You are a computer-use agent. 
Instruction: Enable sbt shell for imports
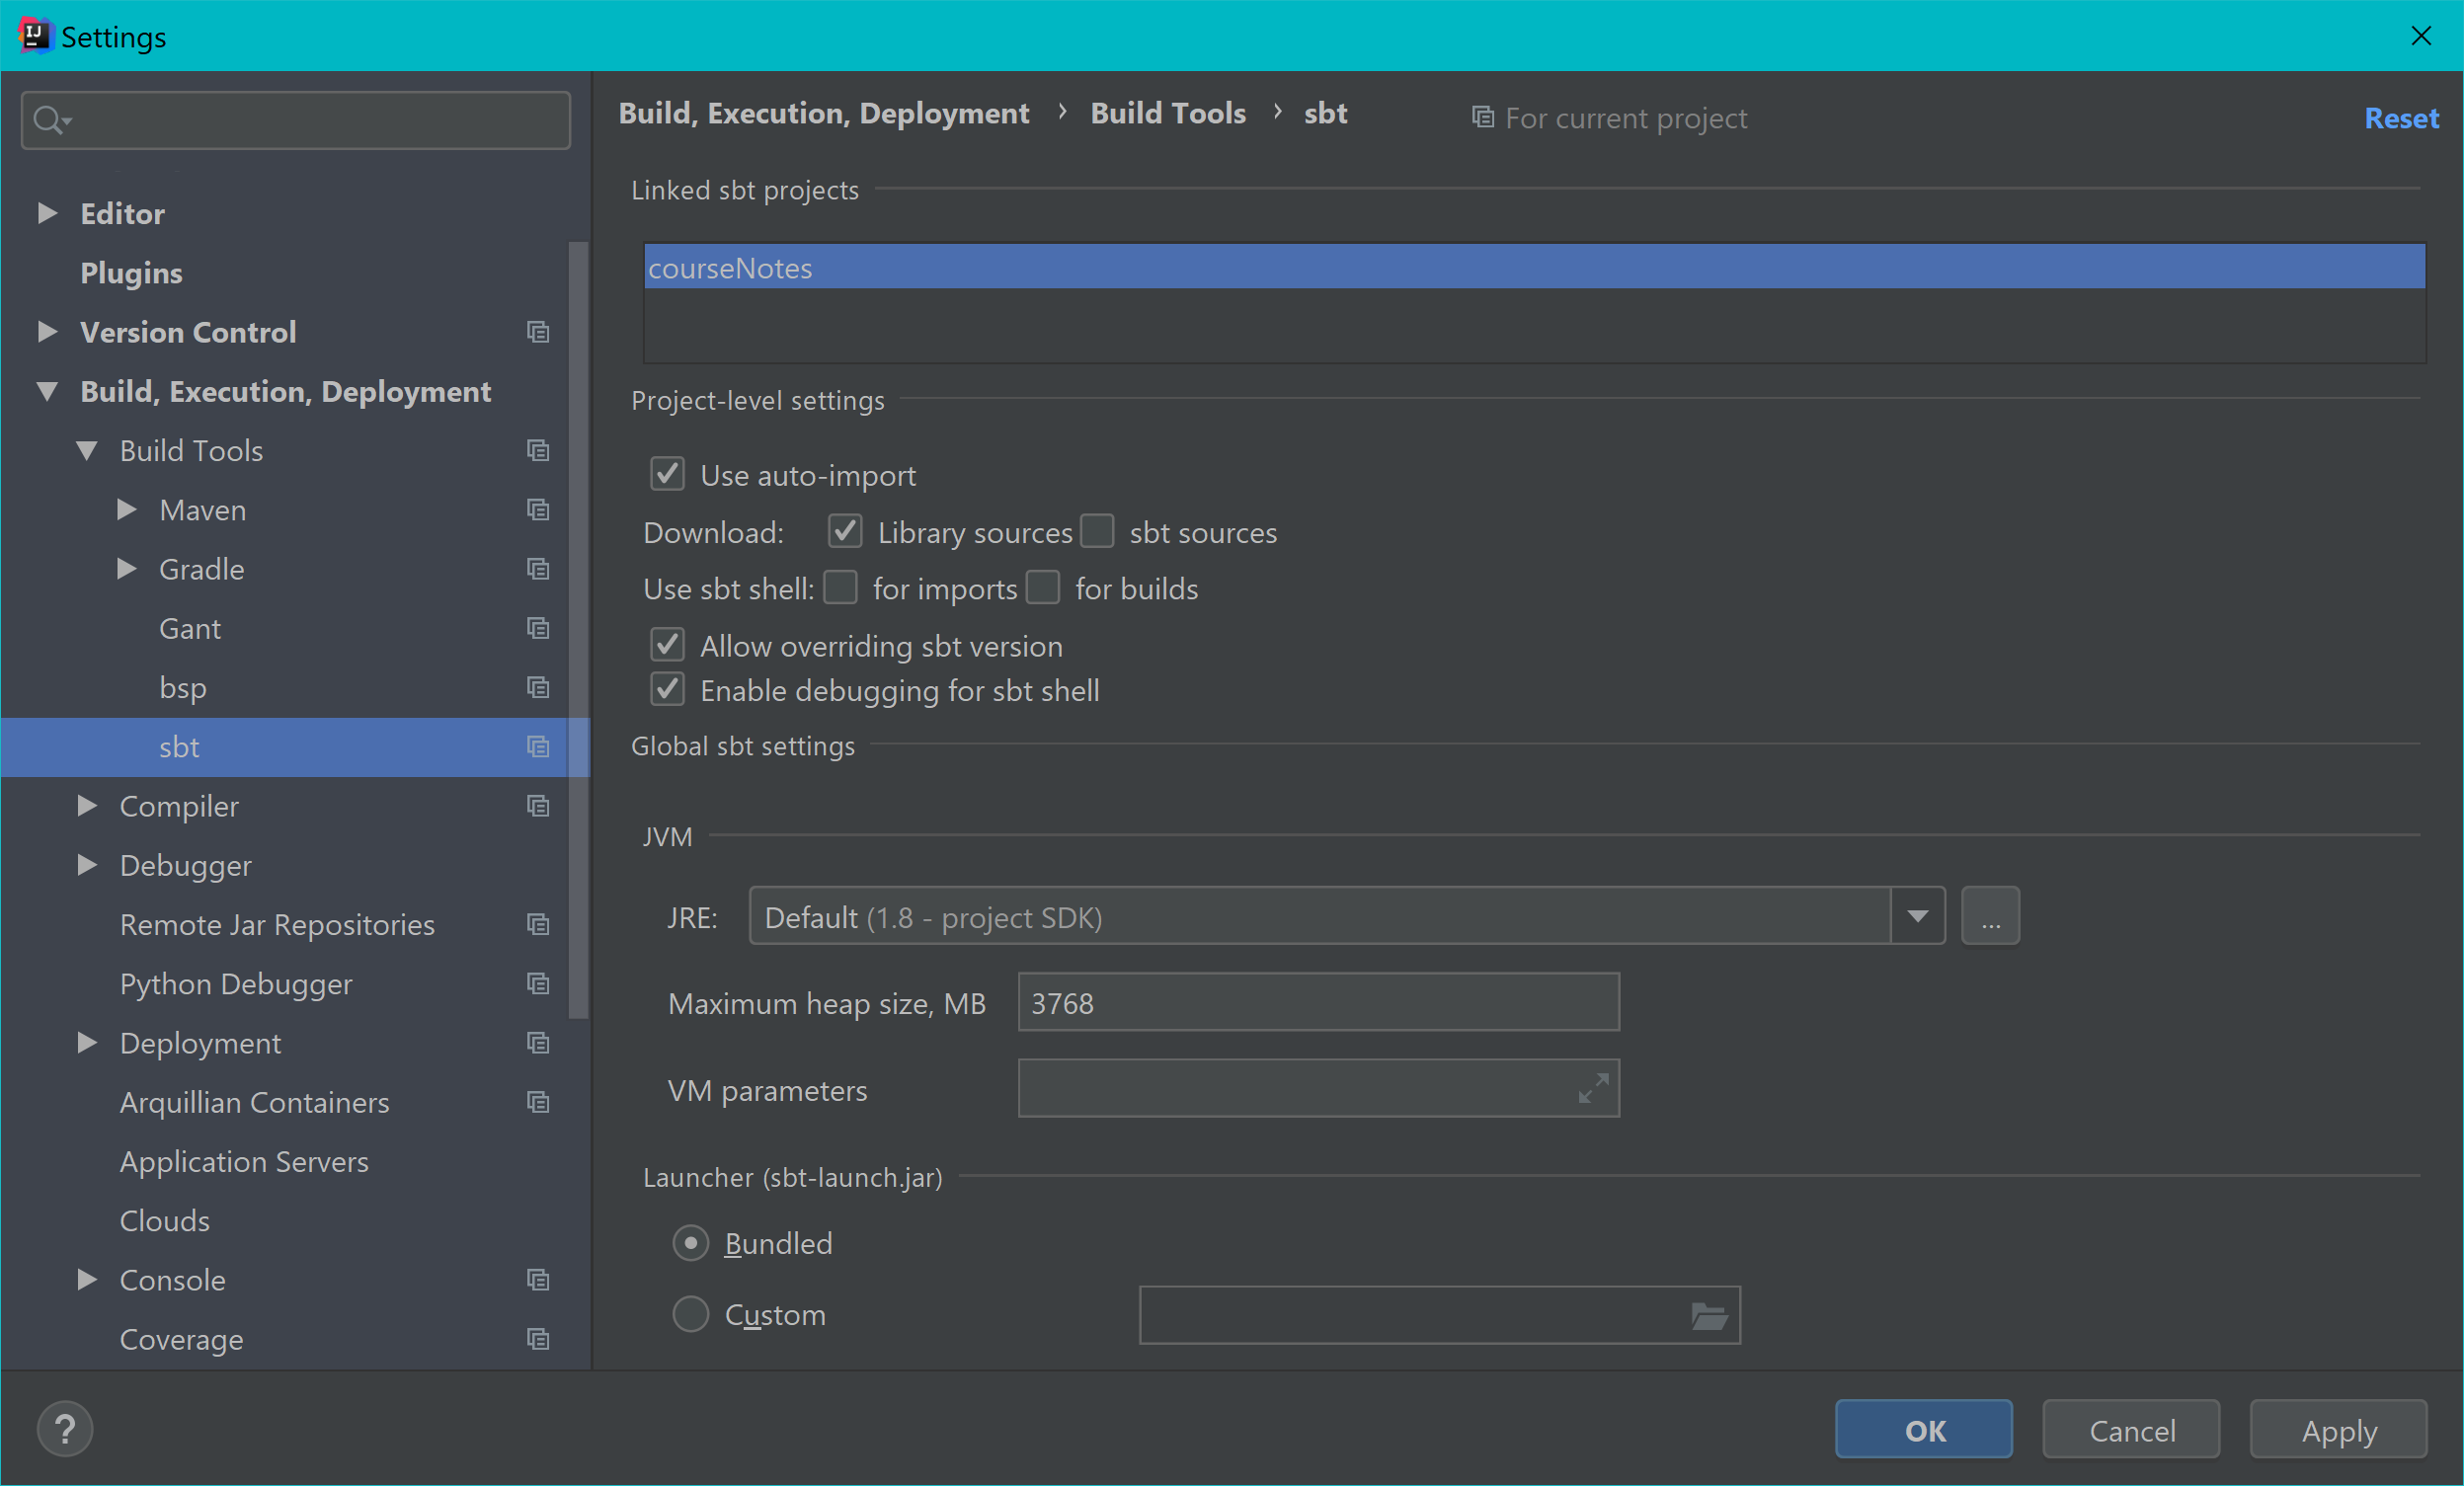pos(841,588)
